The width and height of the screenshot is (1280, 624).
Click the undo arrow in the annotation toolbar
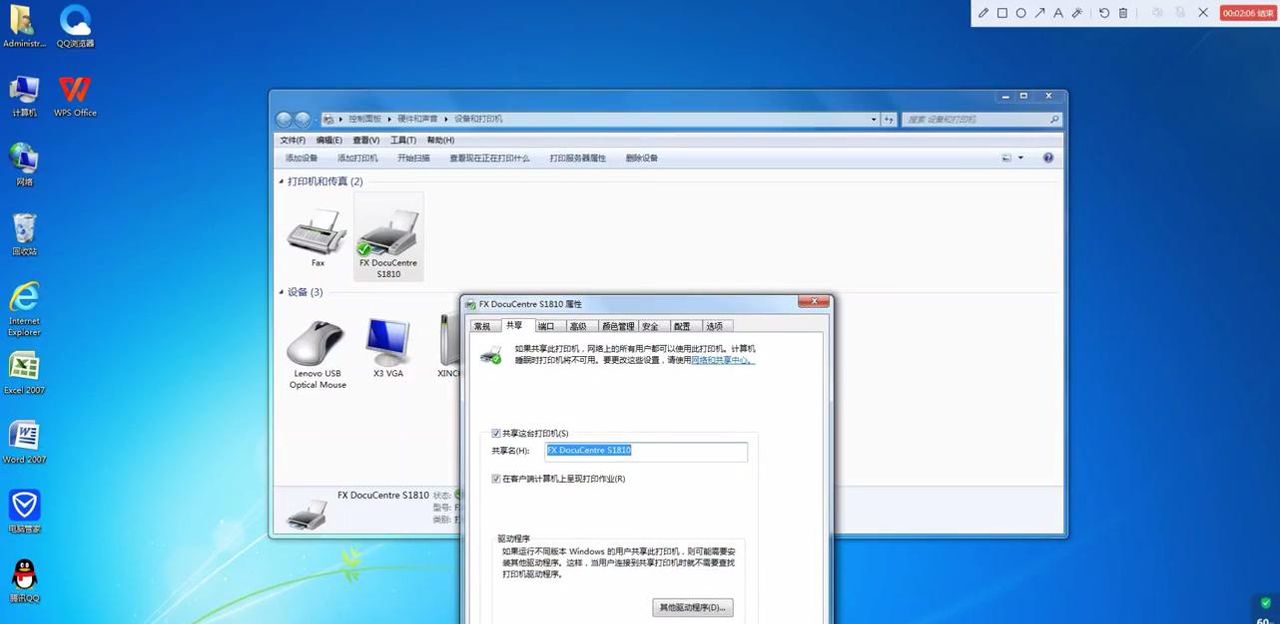coord(1104,13)
